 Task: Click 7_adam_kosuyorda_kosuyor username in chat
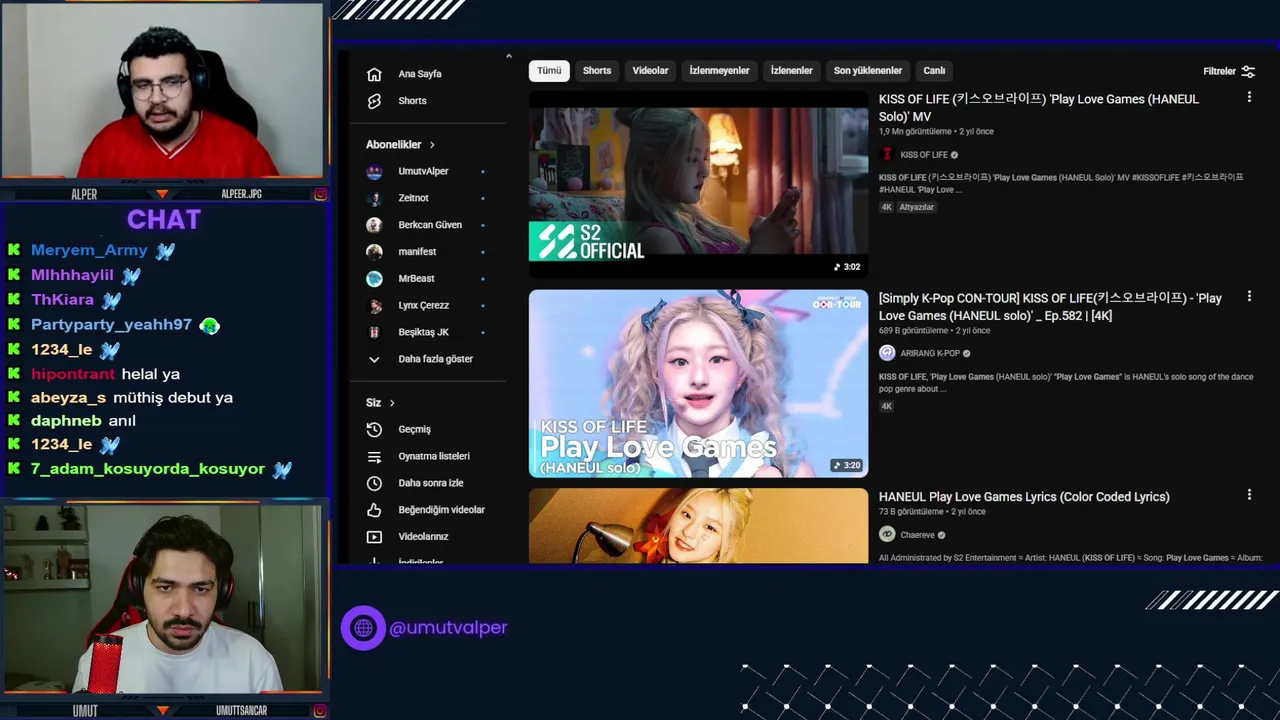pyautogui.click(x=148, y=469)
